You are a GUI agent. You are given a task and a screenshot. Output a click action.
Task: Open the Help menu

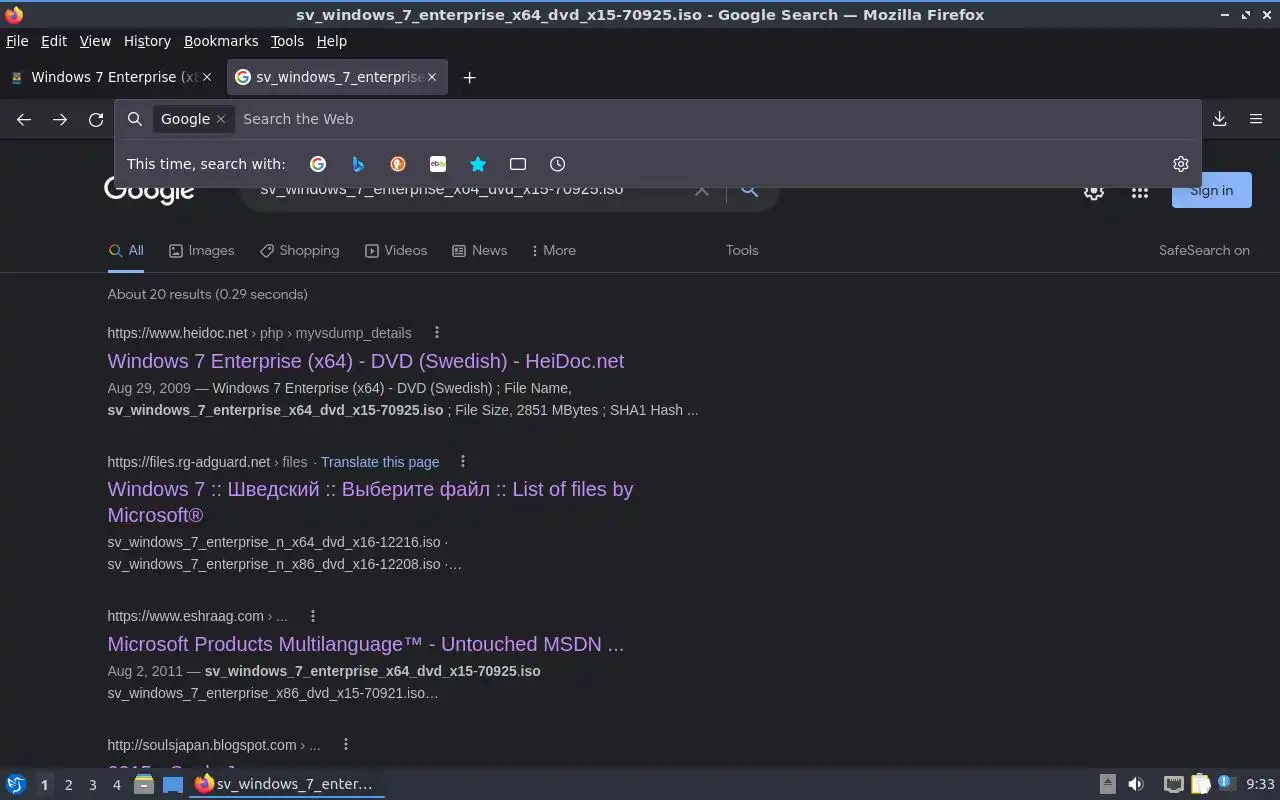point(332,41)
